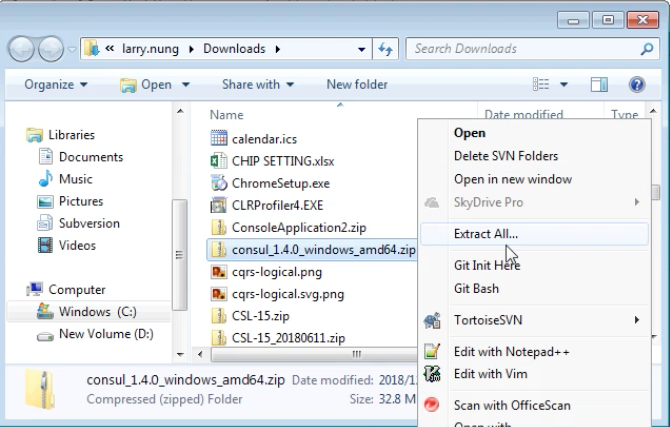Screen dimensions: 670x427
Task: Click the horizontal scrollbar left arrow
Action: pyautogui.click(x=200, y=354)
